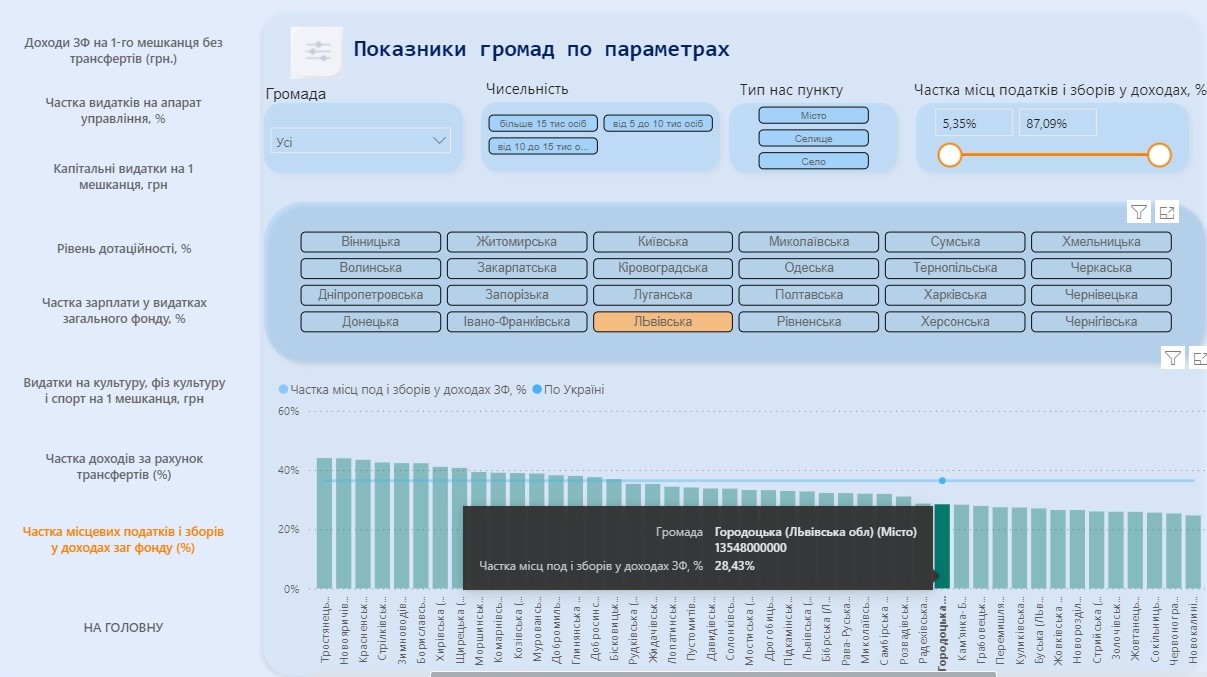Select 'більше 15 тис осіб' population filter
This screenshot has width=1207, height=677.
pyautogui.click(x=543, y=124)
